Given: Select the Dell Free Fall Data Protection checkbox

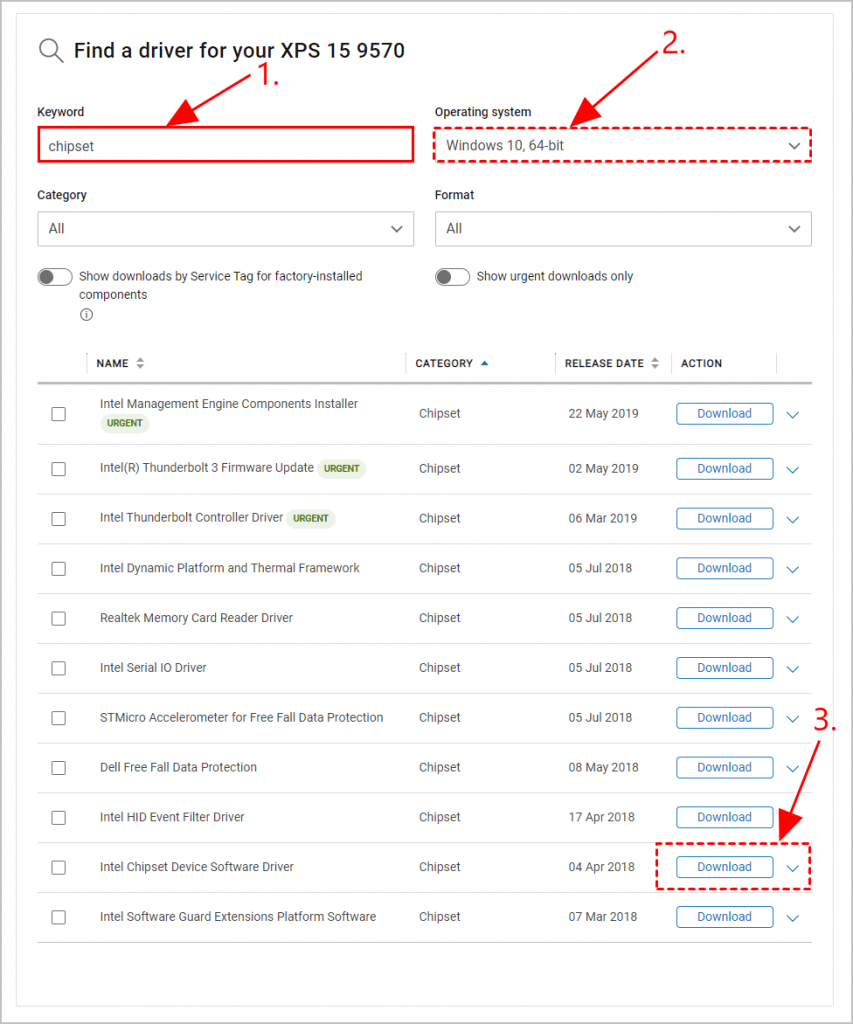Looking at the screenshot, I should tap(58, 768).
